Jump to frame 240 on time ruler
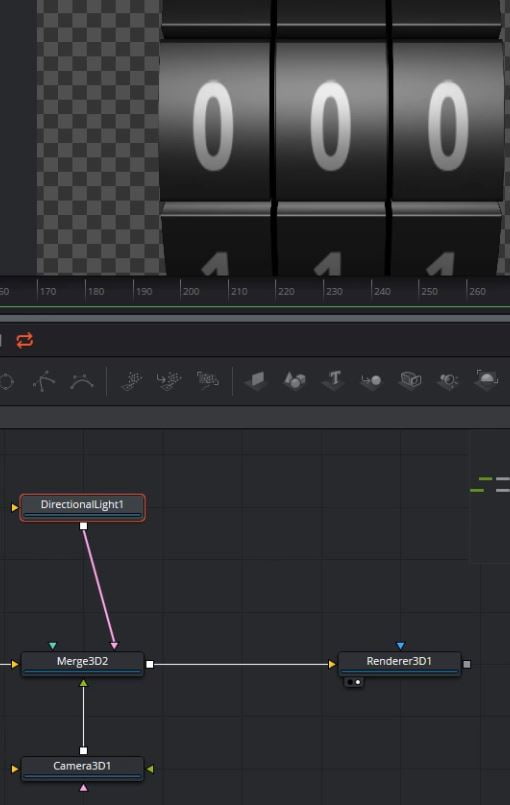Viewport: 510px width, 805px height. [x=382, y=291]
